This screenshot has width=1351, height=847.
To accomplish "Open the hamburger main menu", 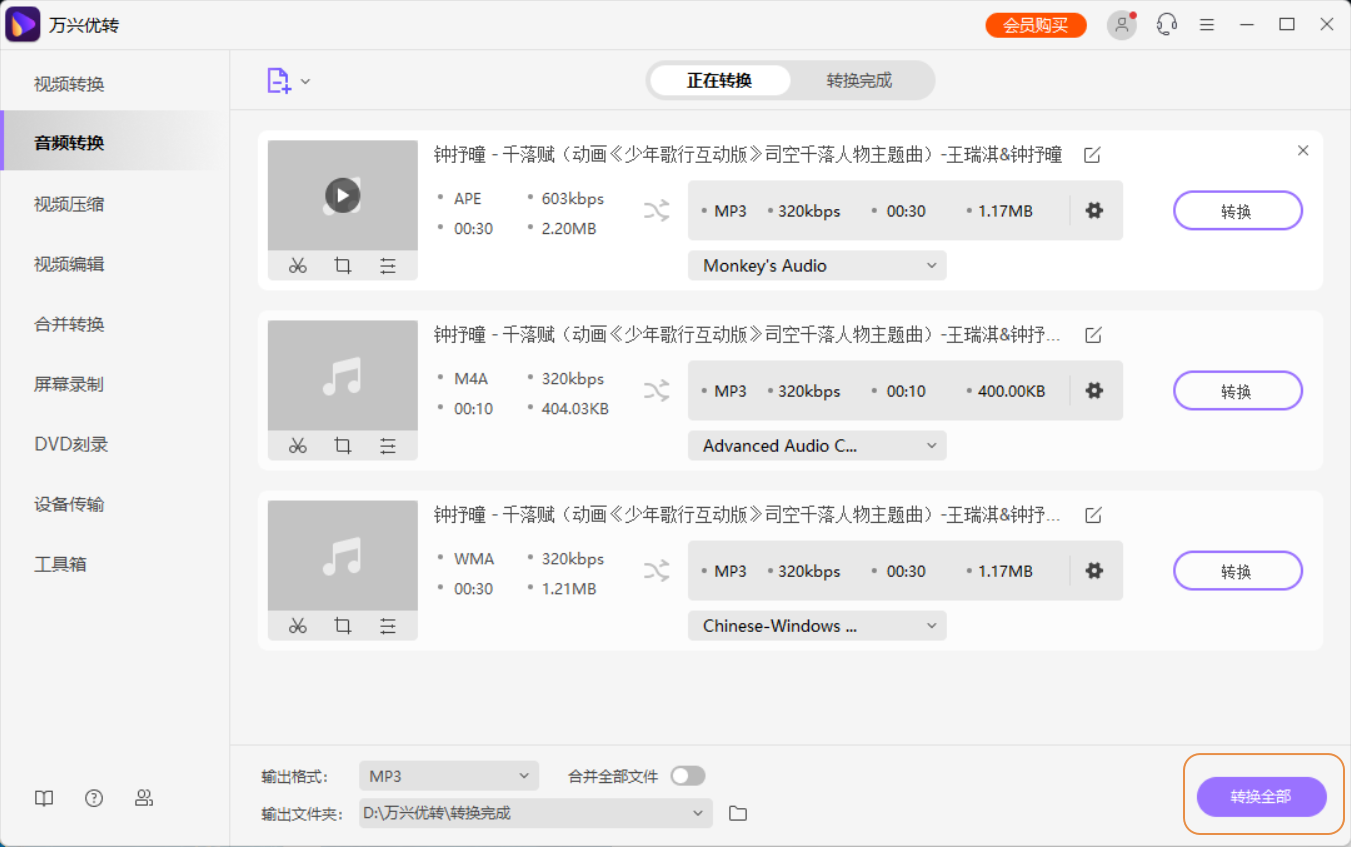I will (x=1207, y=25).
